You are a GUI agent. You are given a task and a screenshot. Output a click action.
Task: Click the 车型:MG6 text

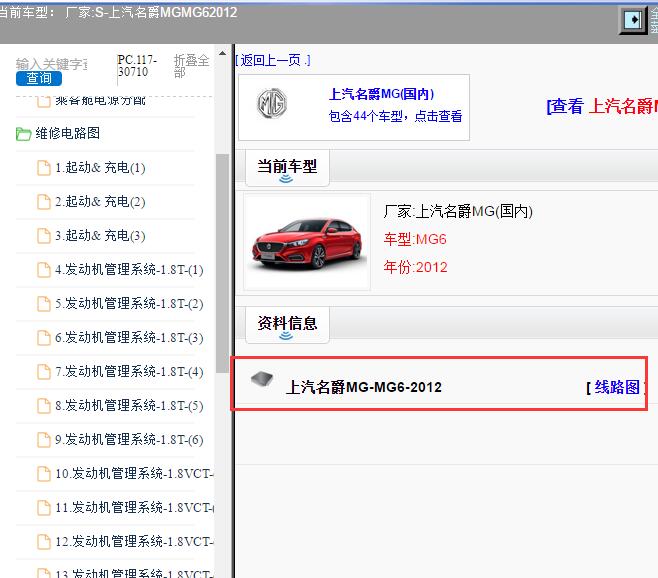click(x=415, y=239)
